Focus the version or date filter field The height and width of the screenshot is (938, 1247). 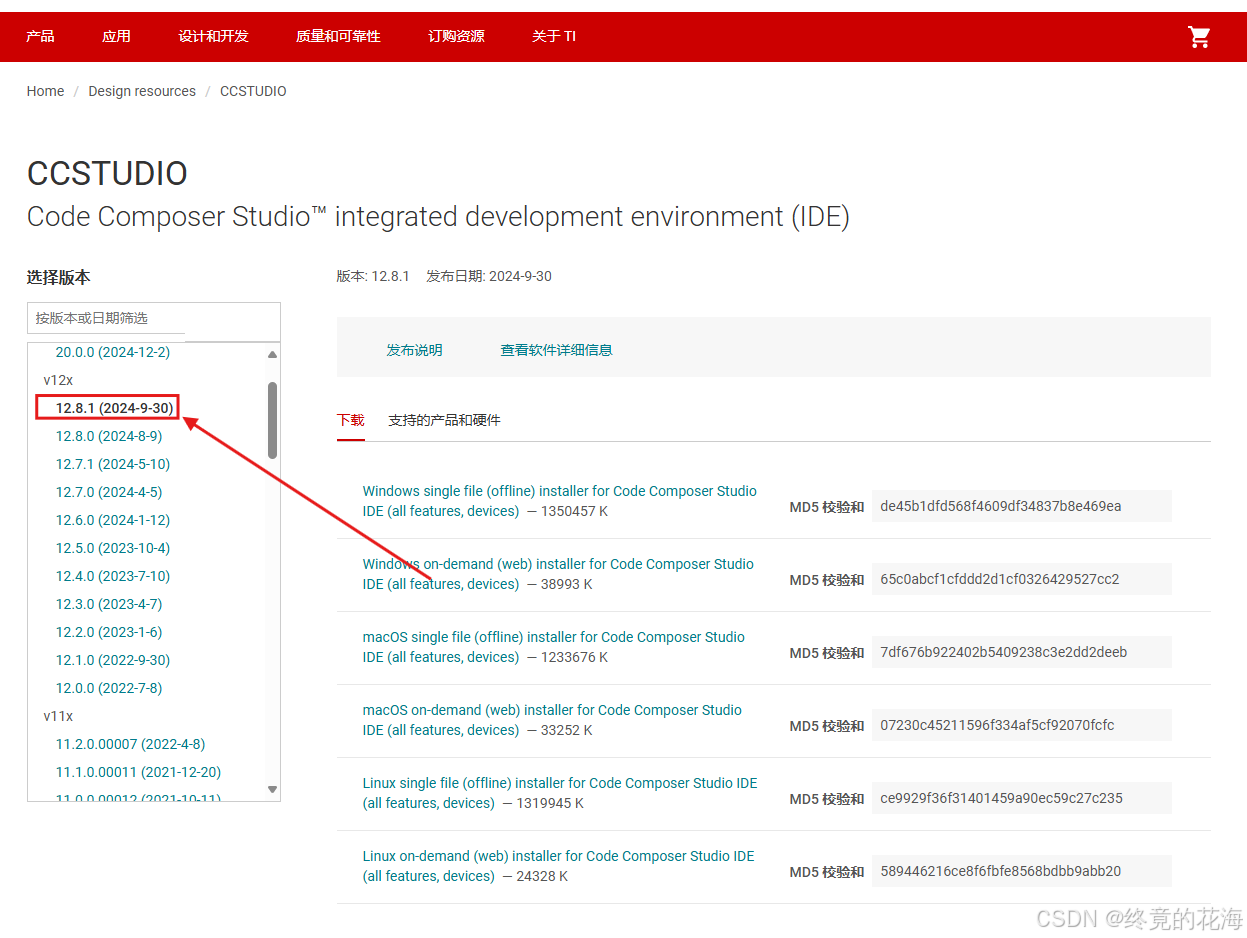point(153,318)
